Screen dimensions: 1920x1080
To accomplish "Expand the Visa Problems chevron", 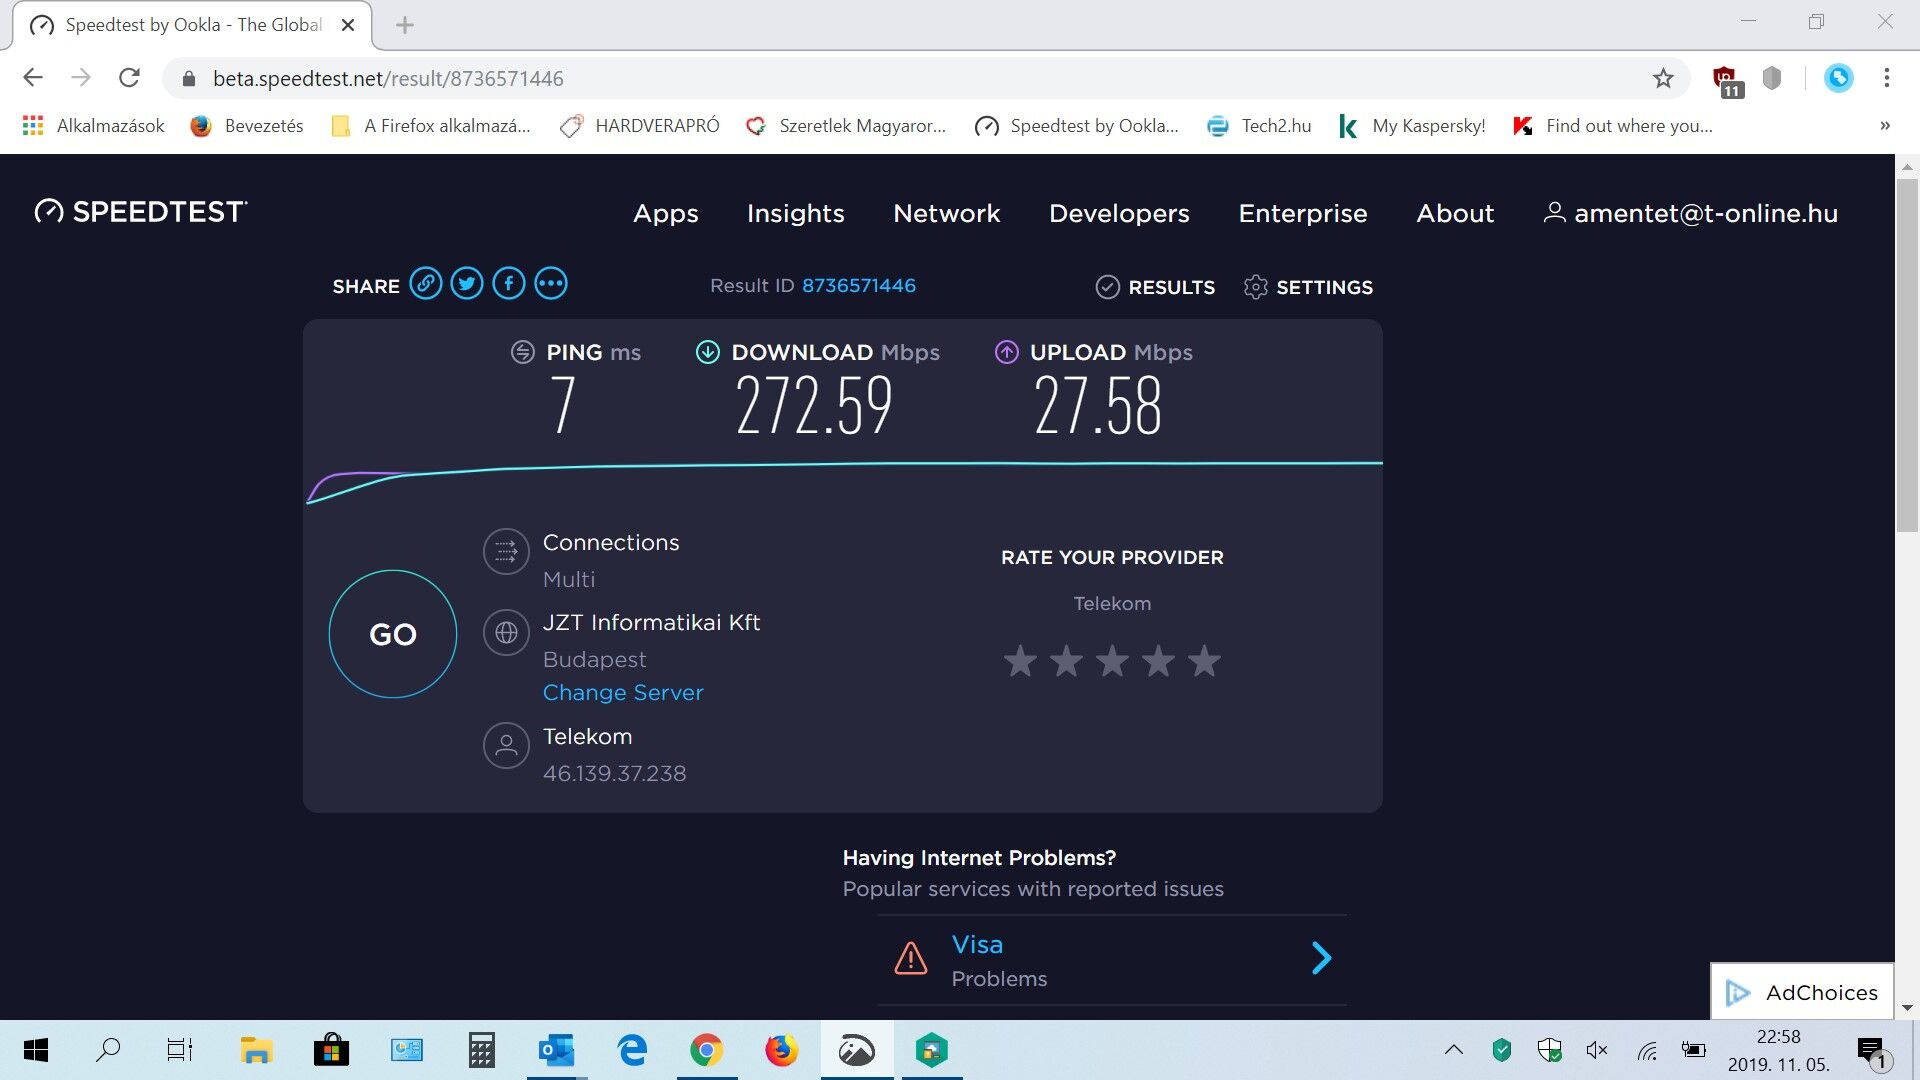I will tap(1321, 958).
